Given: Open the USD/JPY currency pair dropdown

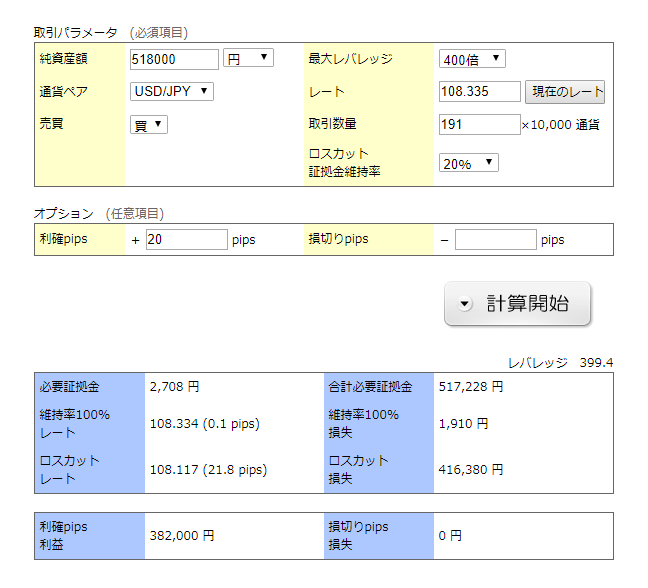Looking at the screenshot, I should pos(172,91).
